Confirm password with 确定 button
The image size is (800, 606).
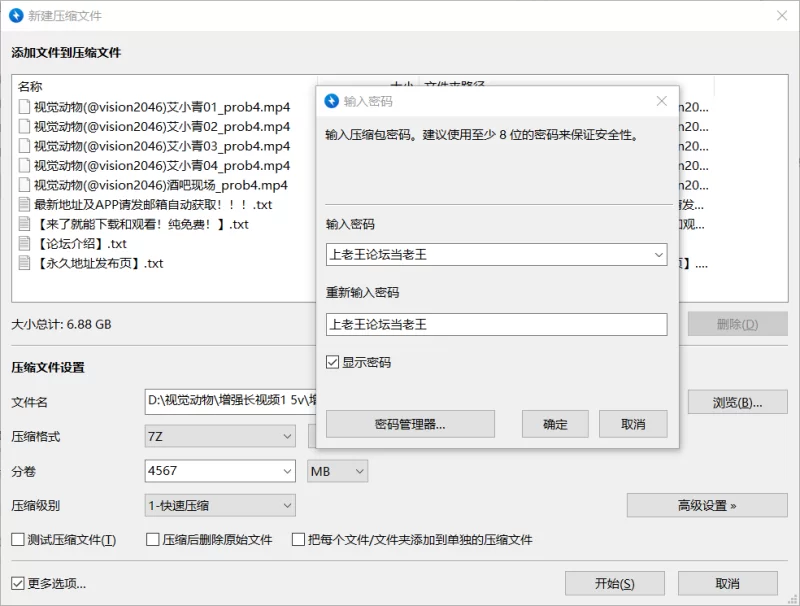555,424
